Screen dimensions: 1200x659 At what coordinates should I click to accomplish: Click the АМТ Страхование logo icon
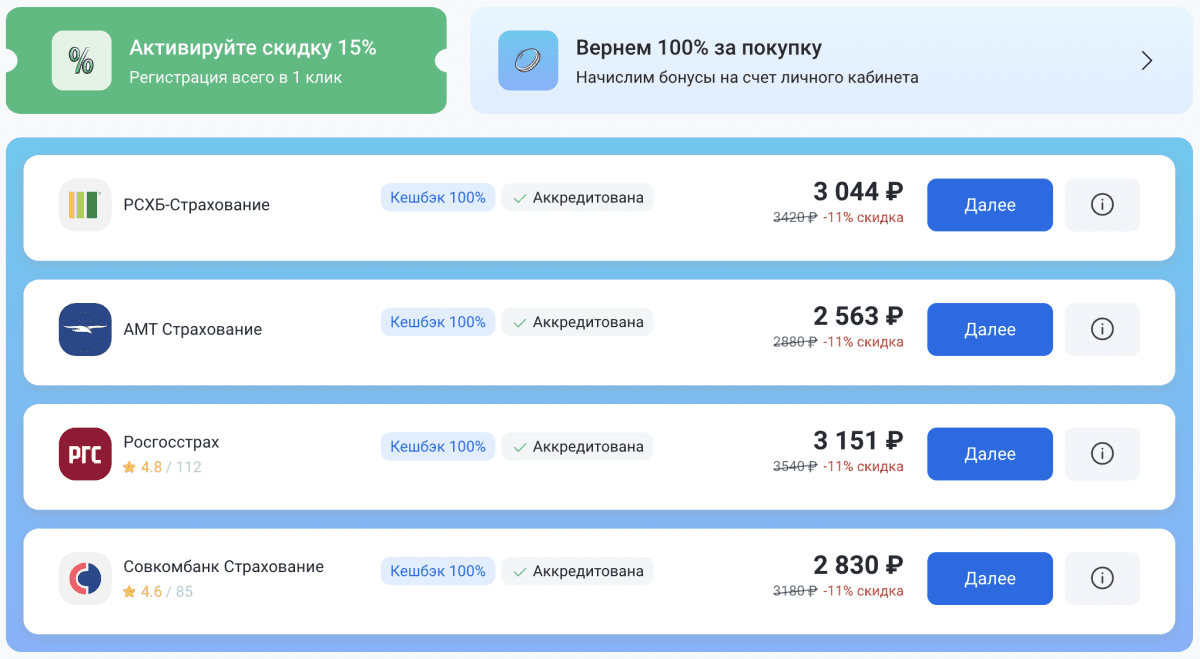(x=85, y=329)
